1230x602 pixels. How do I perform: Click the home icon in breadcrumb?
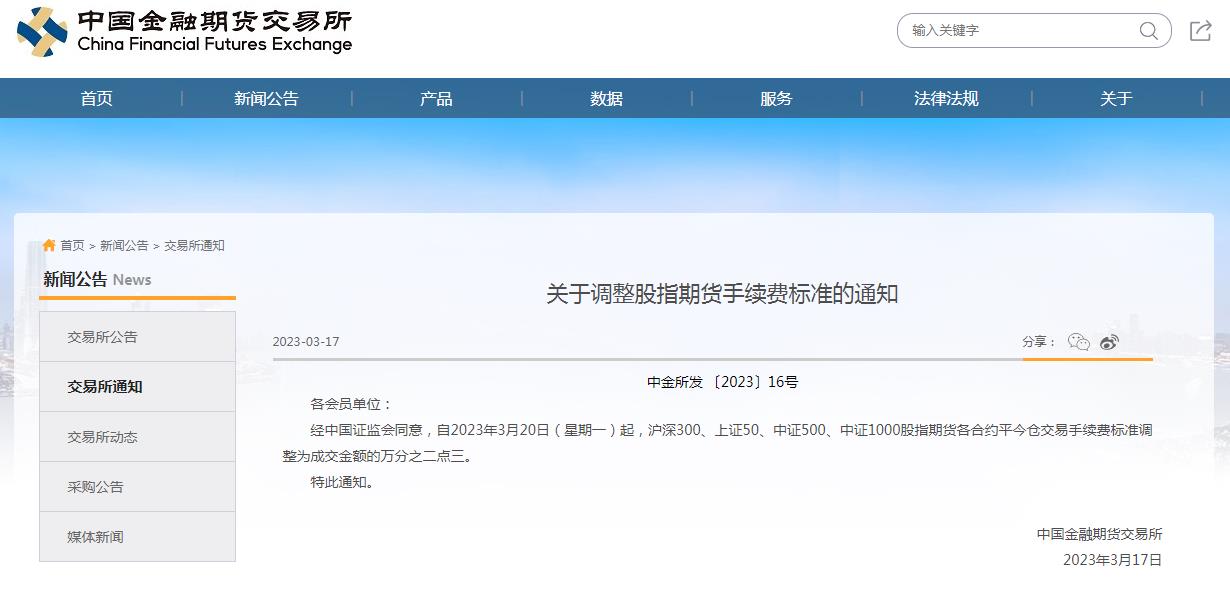(49, 245)
